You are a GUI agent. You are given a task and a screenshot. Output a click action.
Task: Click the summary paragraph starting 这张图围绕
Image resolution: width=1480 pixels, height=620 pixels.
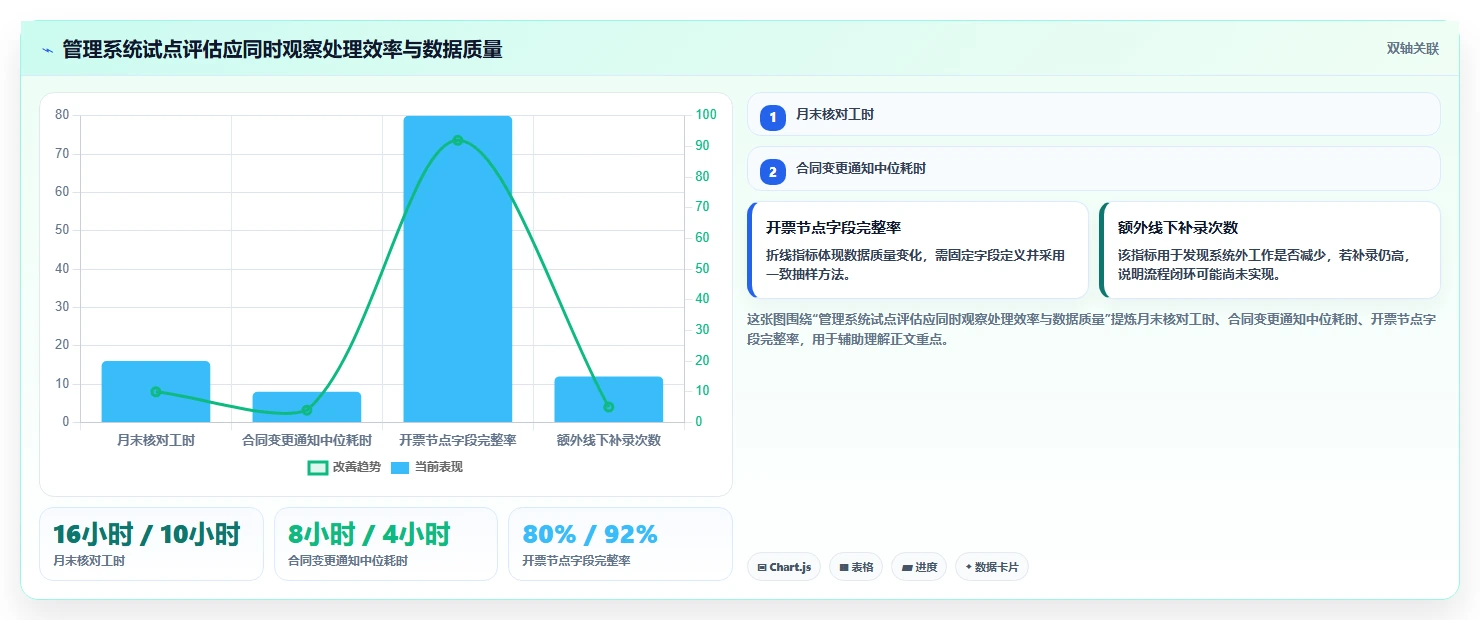[1092, 329]
